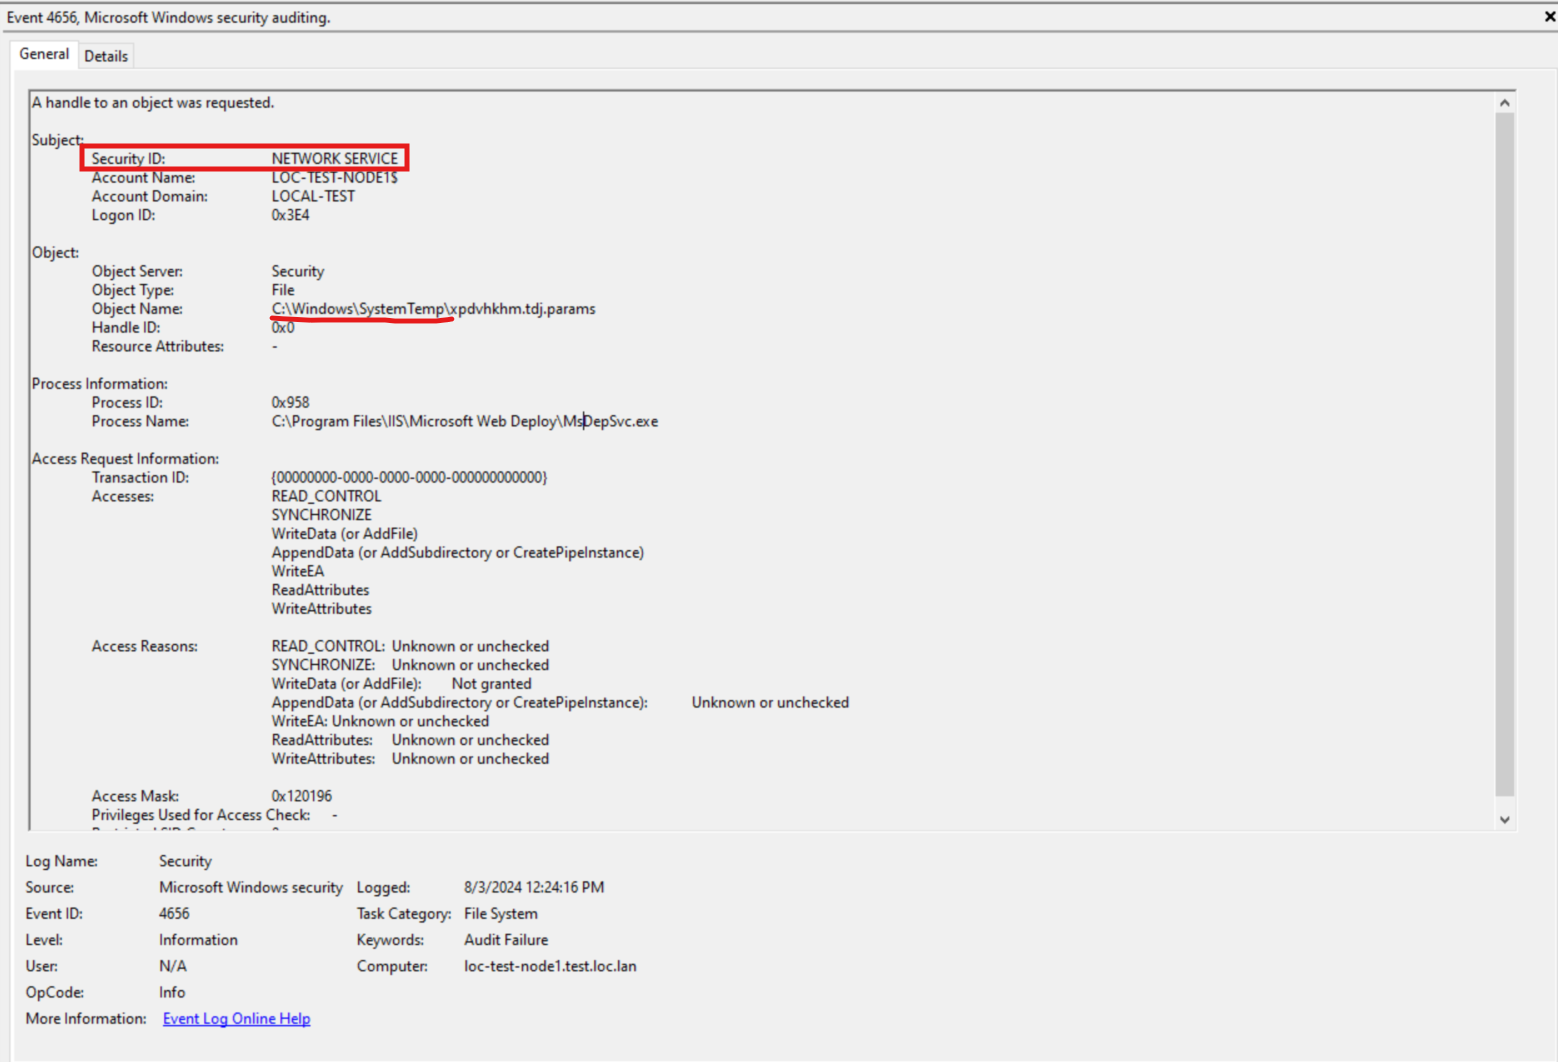Select the Transaction ID GUID value

(409, 477)
